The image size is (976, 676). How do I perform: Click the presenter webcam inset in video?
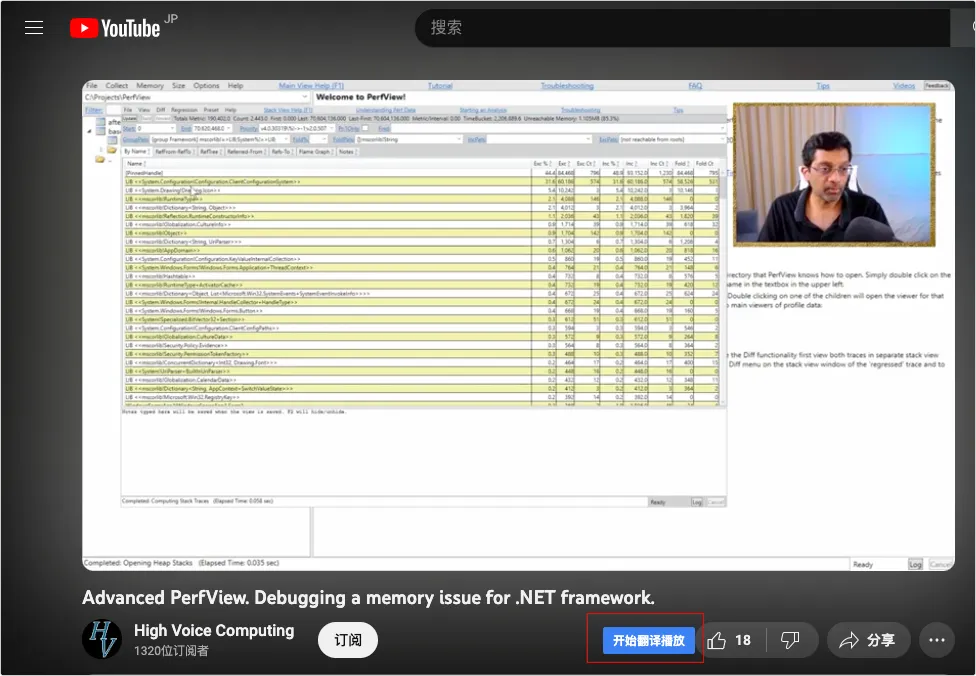834,174
